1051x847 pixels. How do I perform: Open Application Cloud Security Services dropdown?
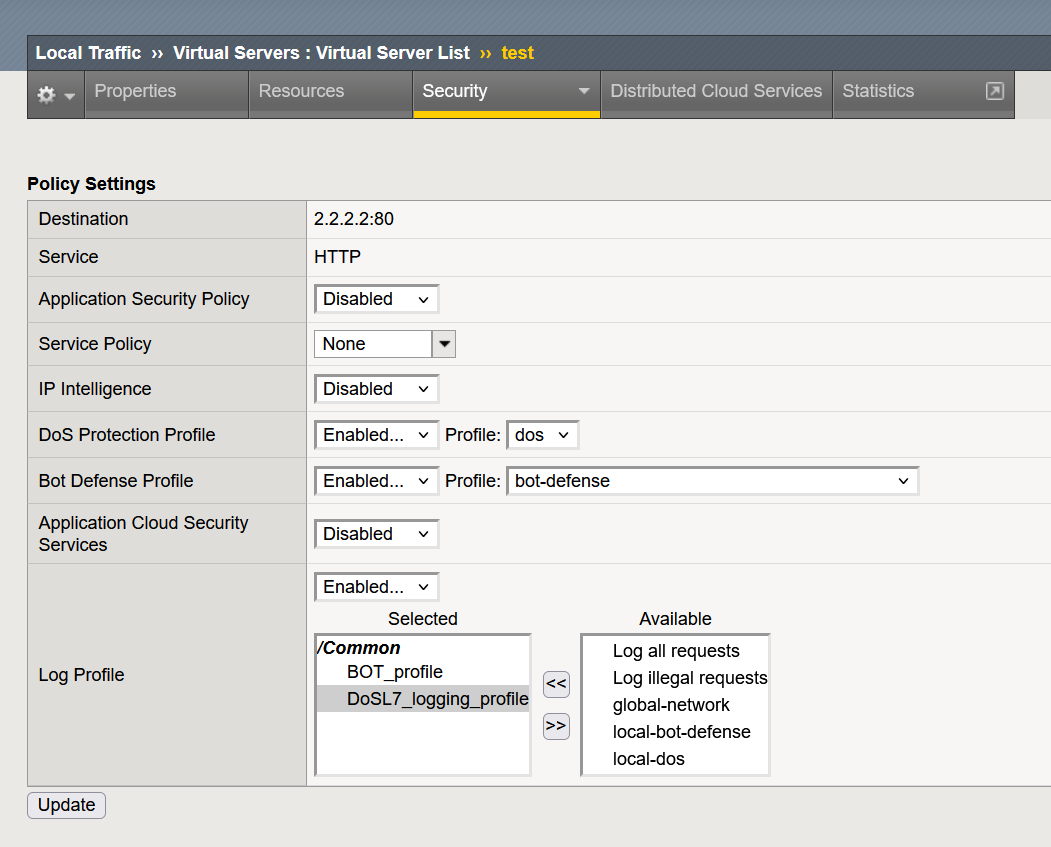point(376,534)
